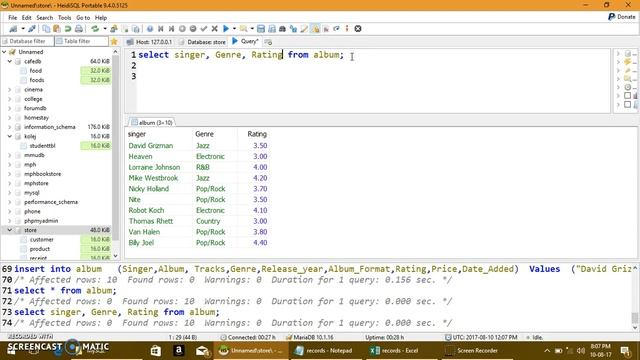Select the foods table in tree

(x=37, y=80)
